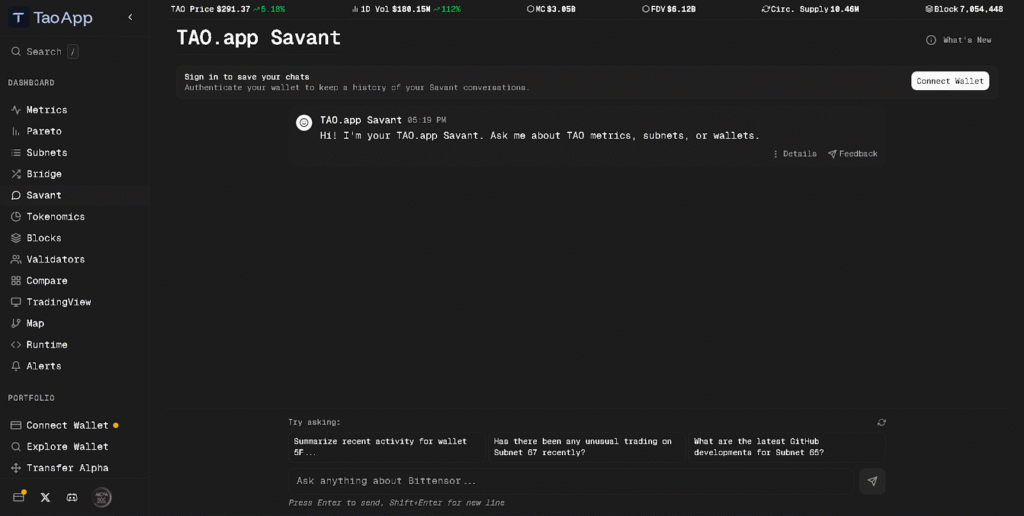Click the white Connect Wallet button

coord(949,81)
